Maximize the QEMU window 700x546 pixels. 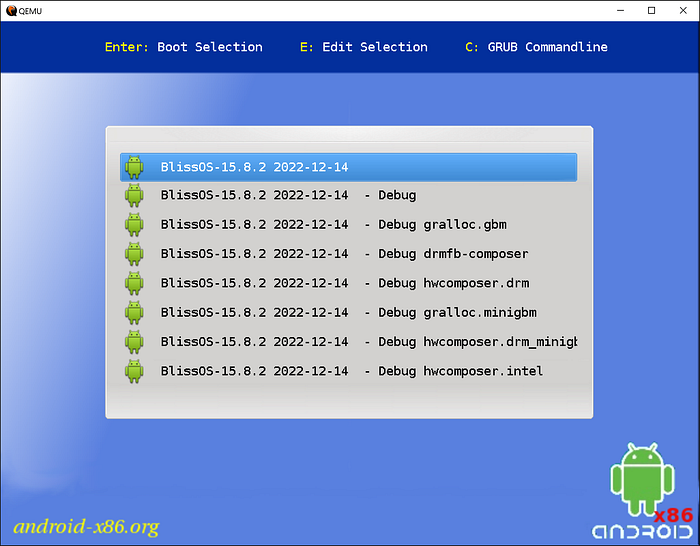tap(651, 11)
